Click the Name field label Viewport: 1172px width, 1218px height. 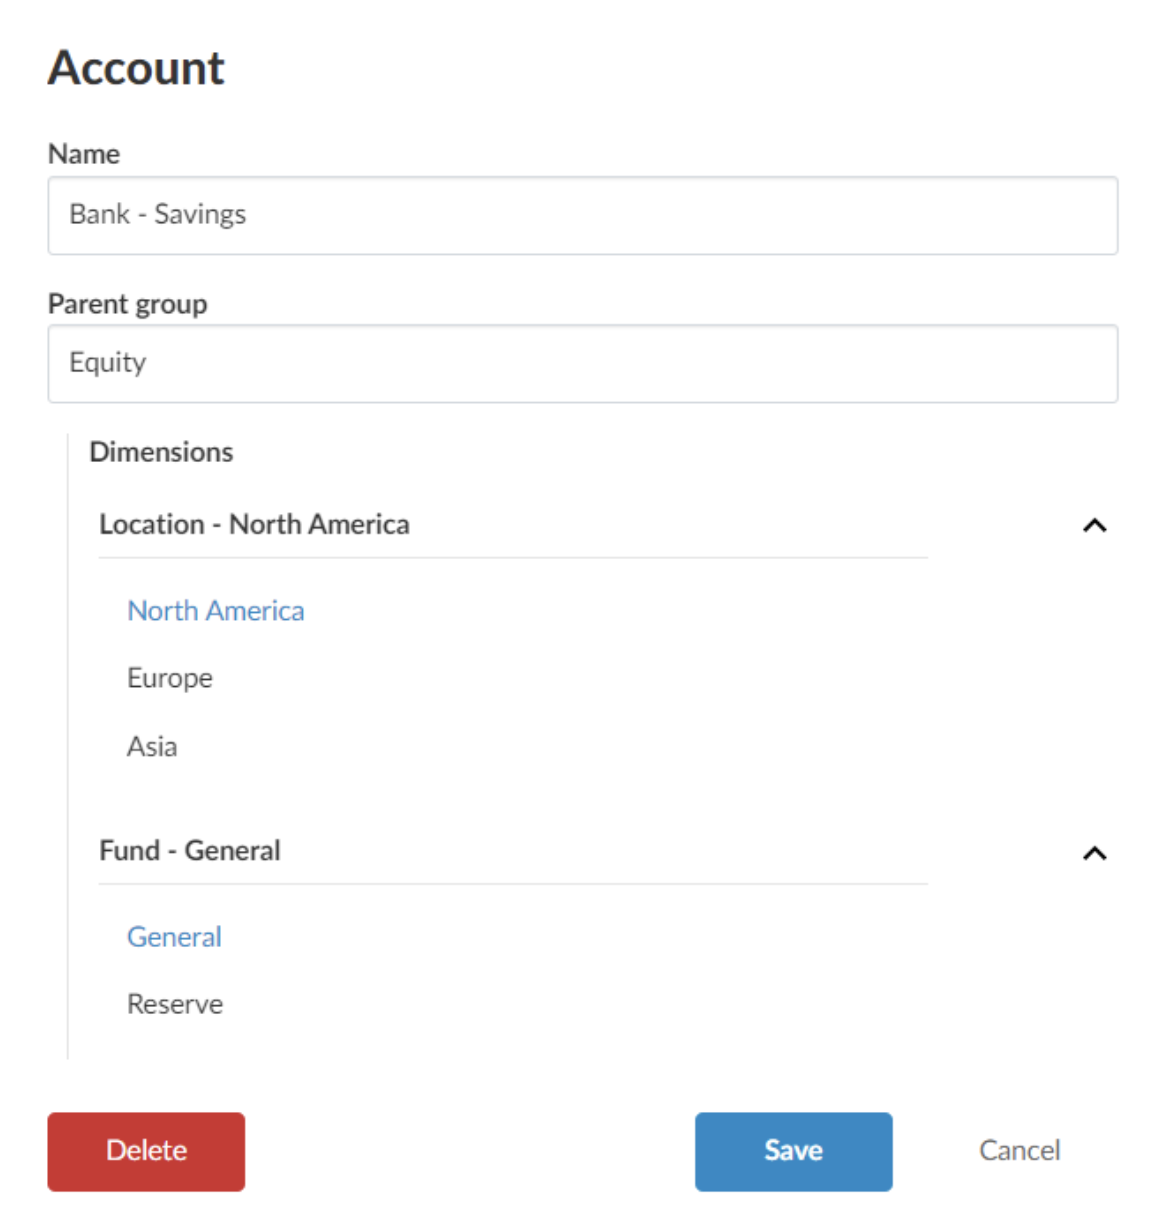84,154
